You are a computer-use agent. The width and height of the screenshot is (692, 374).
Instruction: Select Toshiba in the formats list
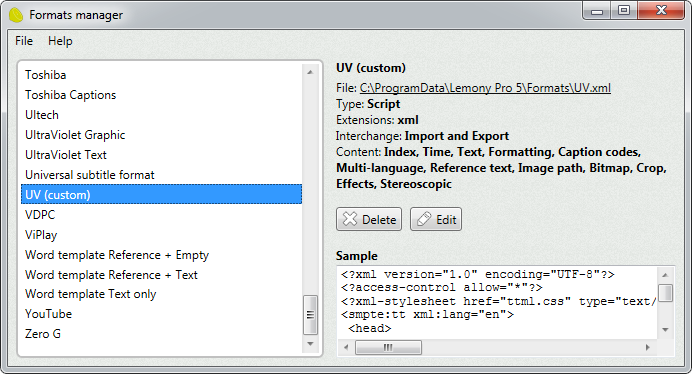pyautogui.click(x=162, y=75)
